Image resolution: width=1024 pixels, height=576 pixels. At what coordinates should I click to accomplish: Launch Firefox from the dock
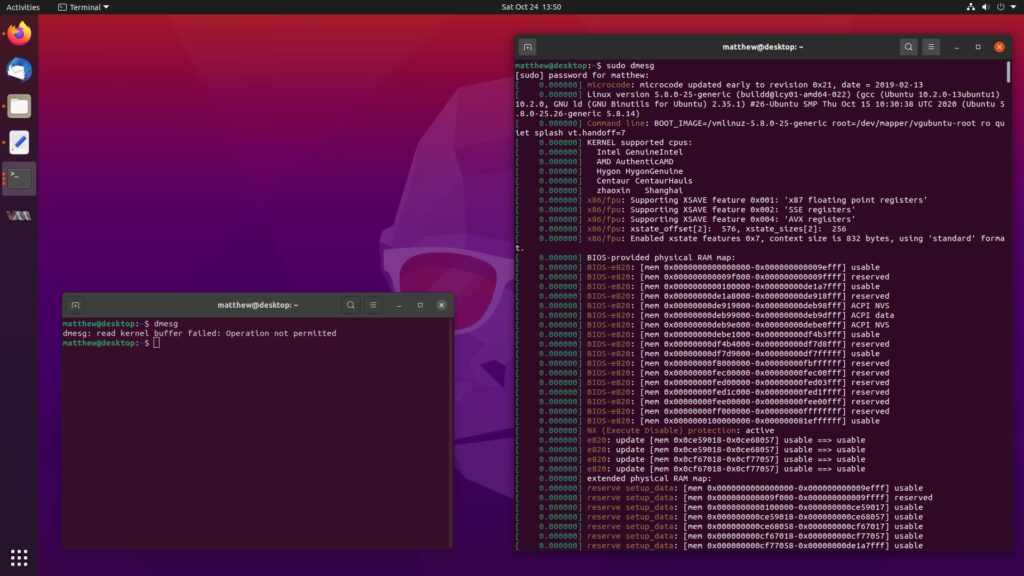point(19,34)
